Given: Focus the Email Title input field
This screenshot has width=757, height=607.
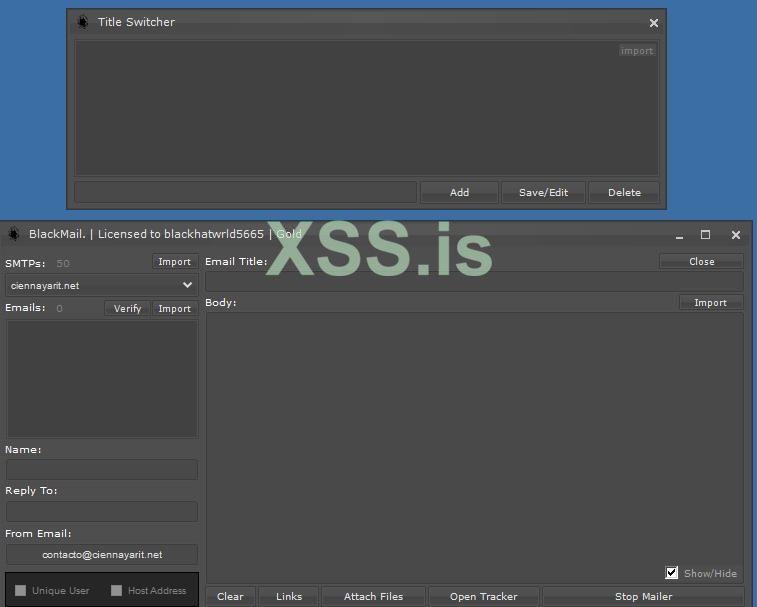Looking at the screenshot, I should [x=474, y=281].
